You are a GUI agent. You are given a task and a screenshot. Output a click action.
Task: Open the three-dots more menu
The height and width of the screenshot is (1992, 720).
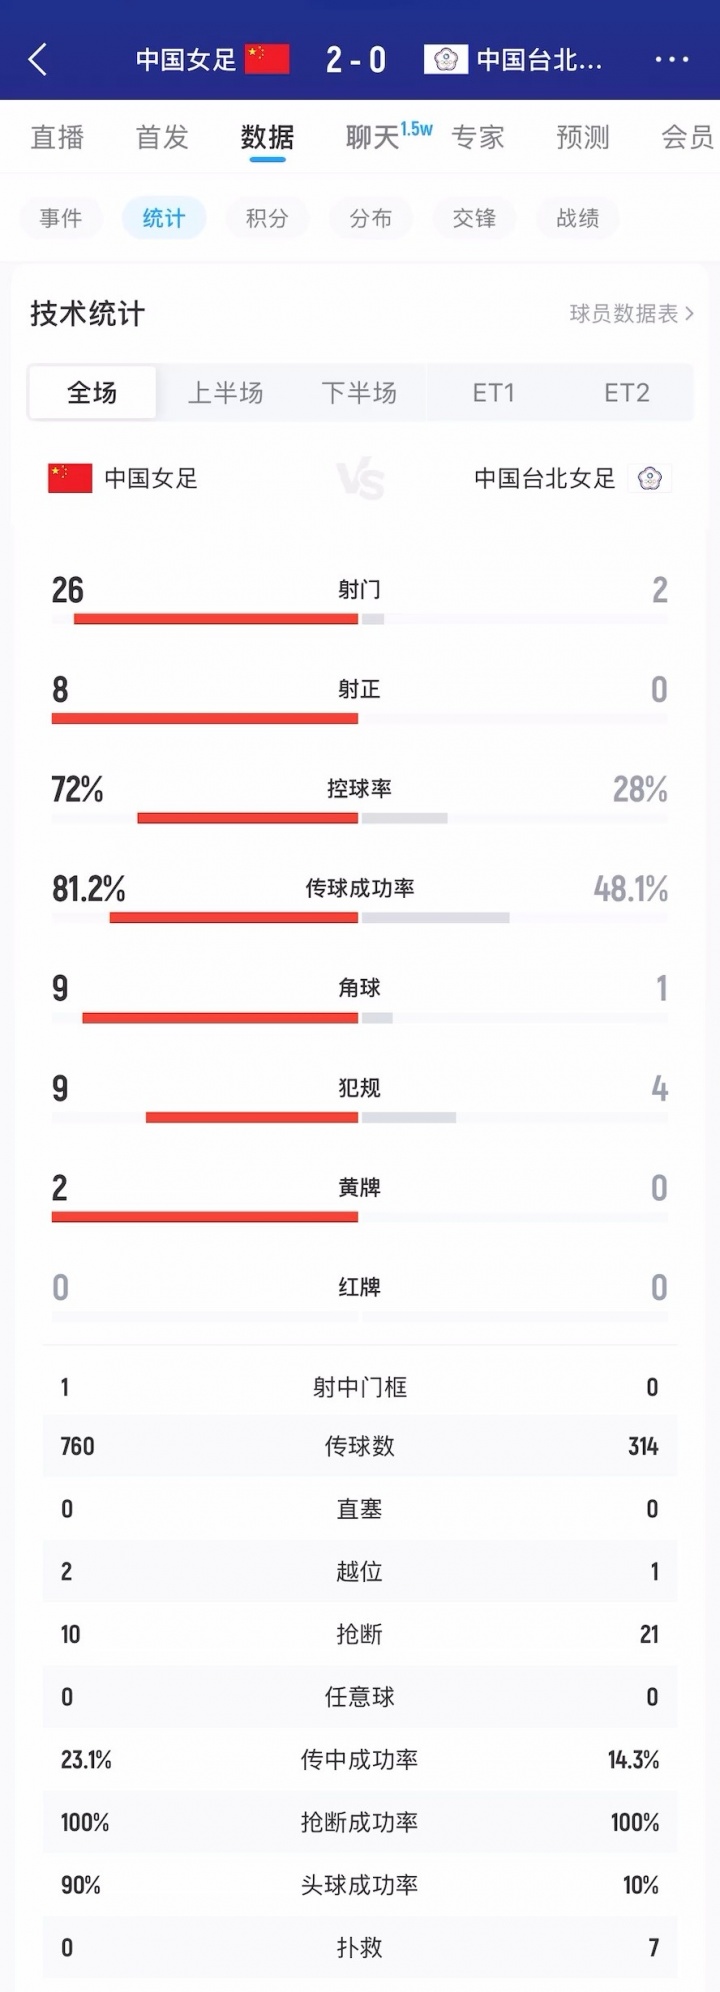[671, 60]
